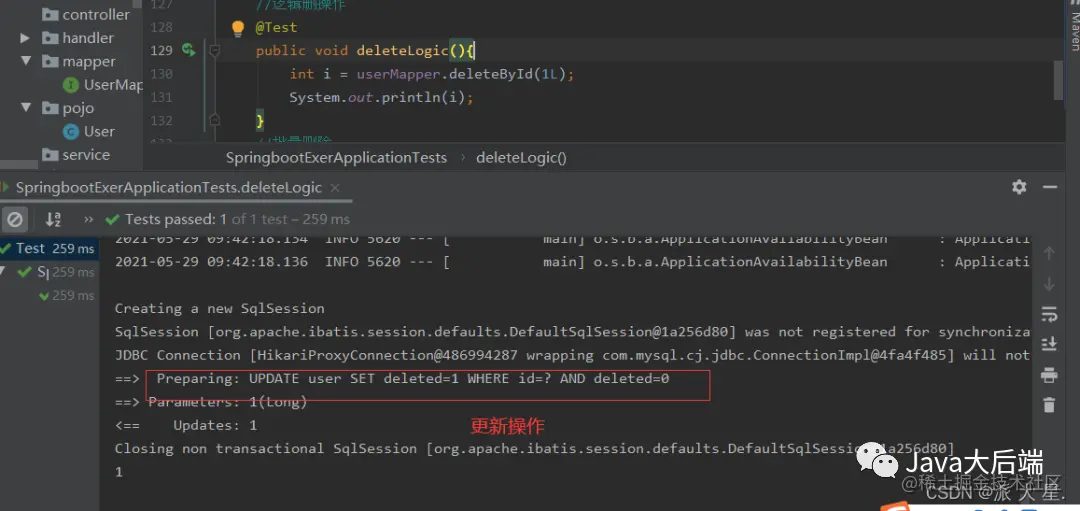This screenshot has width=1080, height=511.
Task: Click the 'JDBC Connection' console line
Action: [572, 355]
